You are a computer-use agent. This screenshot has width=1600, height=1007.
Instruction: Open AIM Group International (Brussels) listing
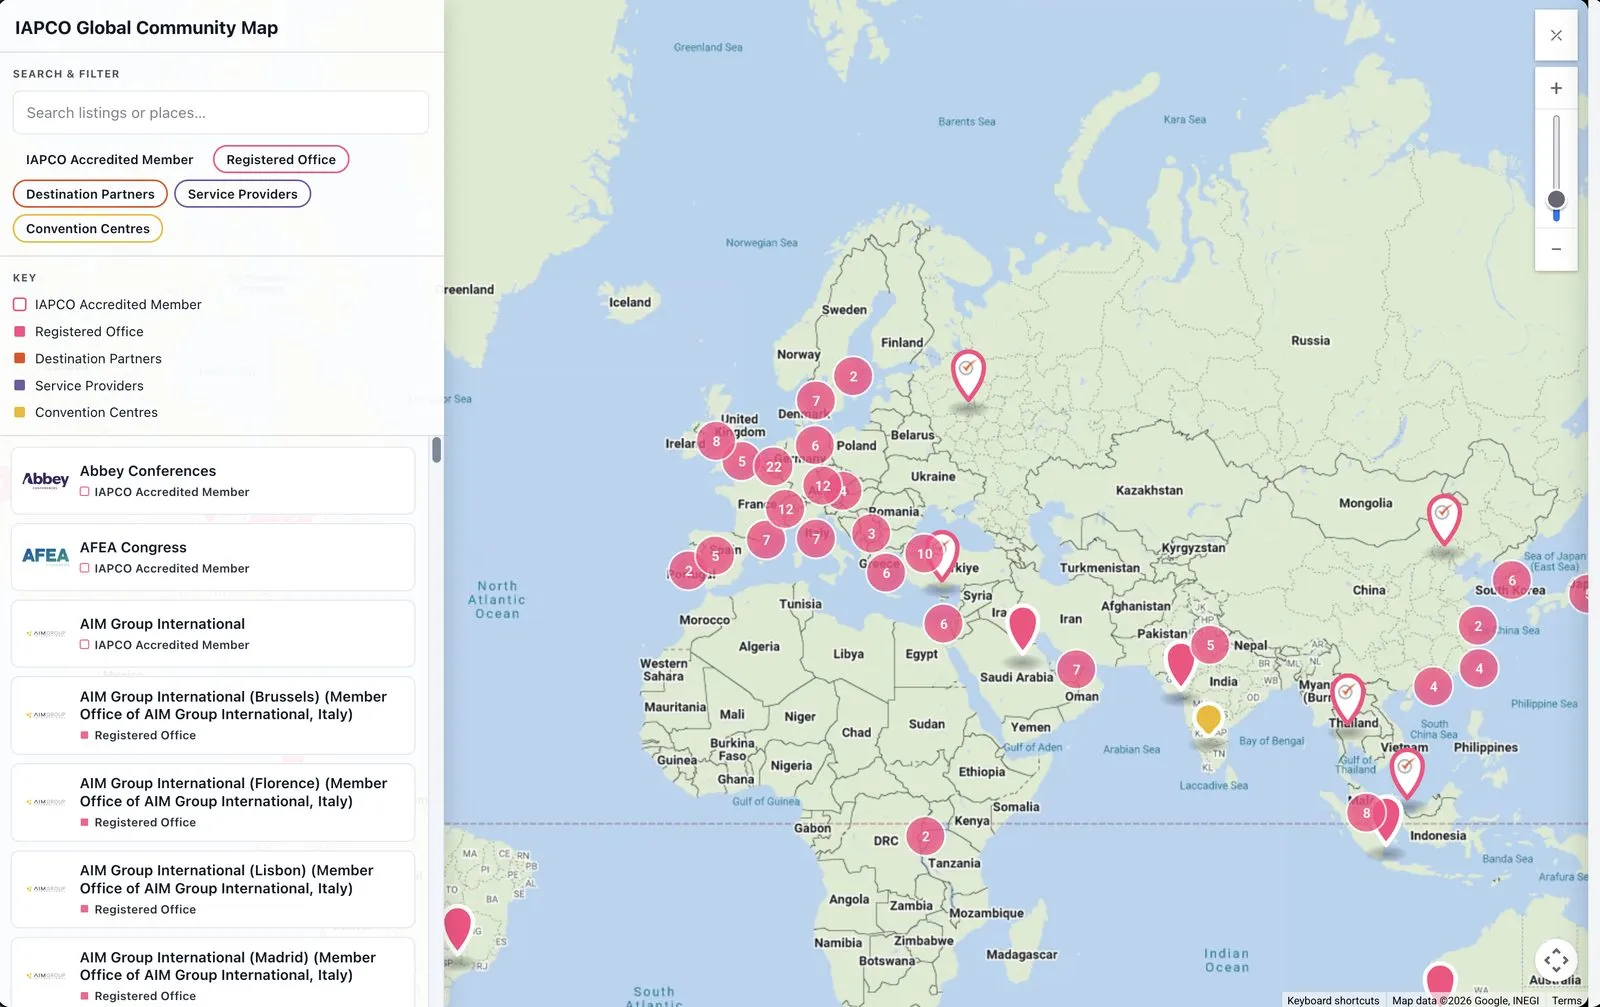213,715
